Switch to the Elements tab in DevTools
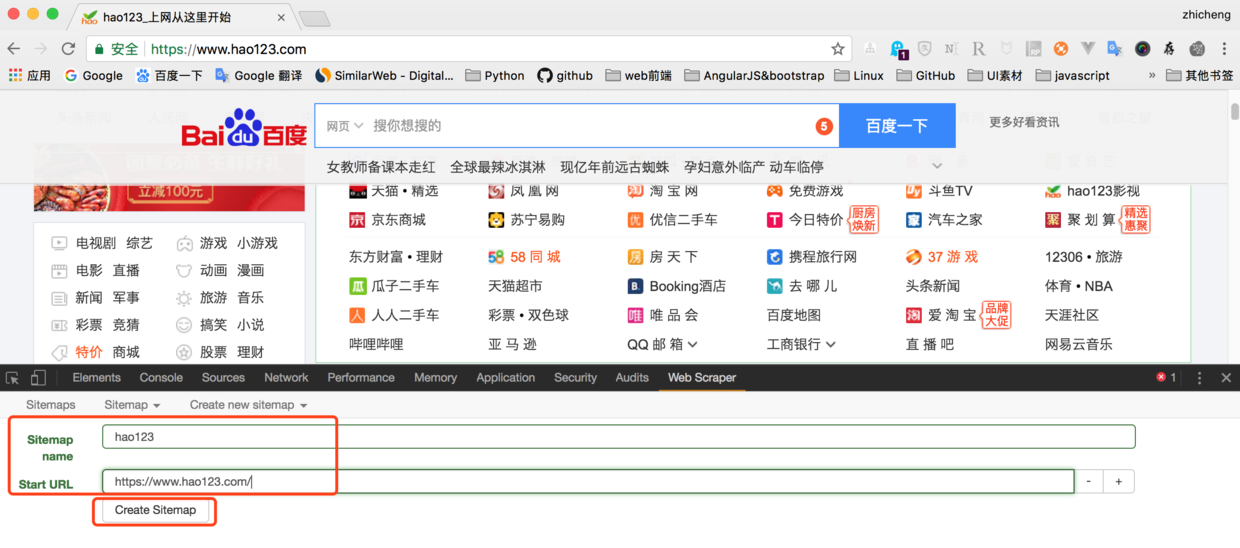The image size is (1240, 548). tap(97, 378)
